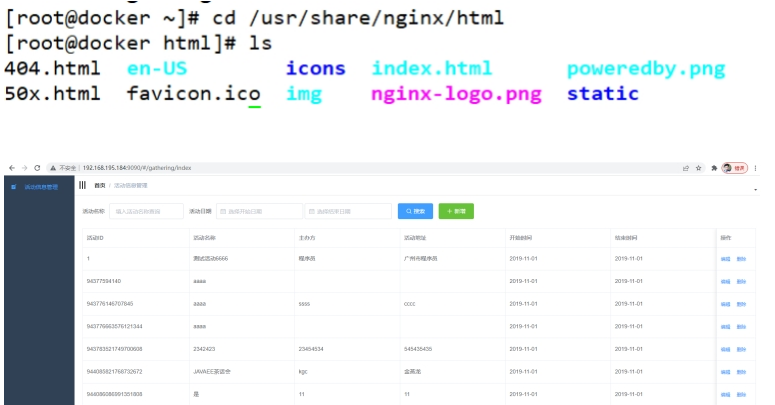Open the Chrome profile avatar button

(734, 168)
